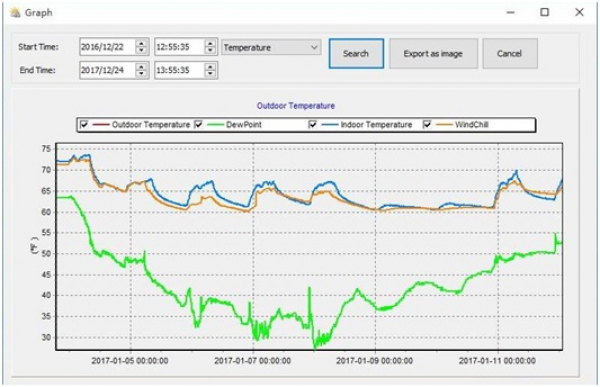Click x-axis label 2017-01-11 00:00:00
Image resolution: width=600 pixels, height=387 pixels.
point(497,361)
